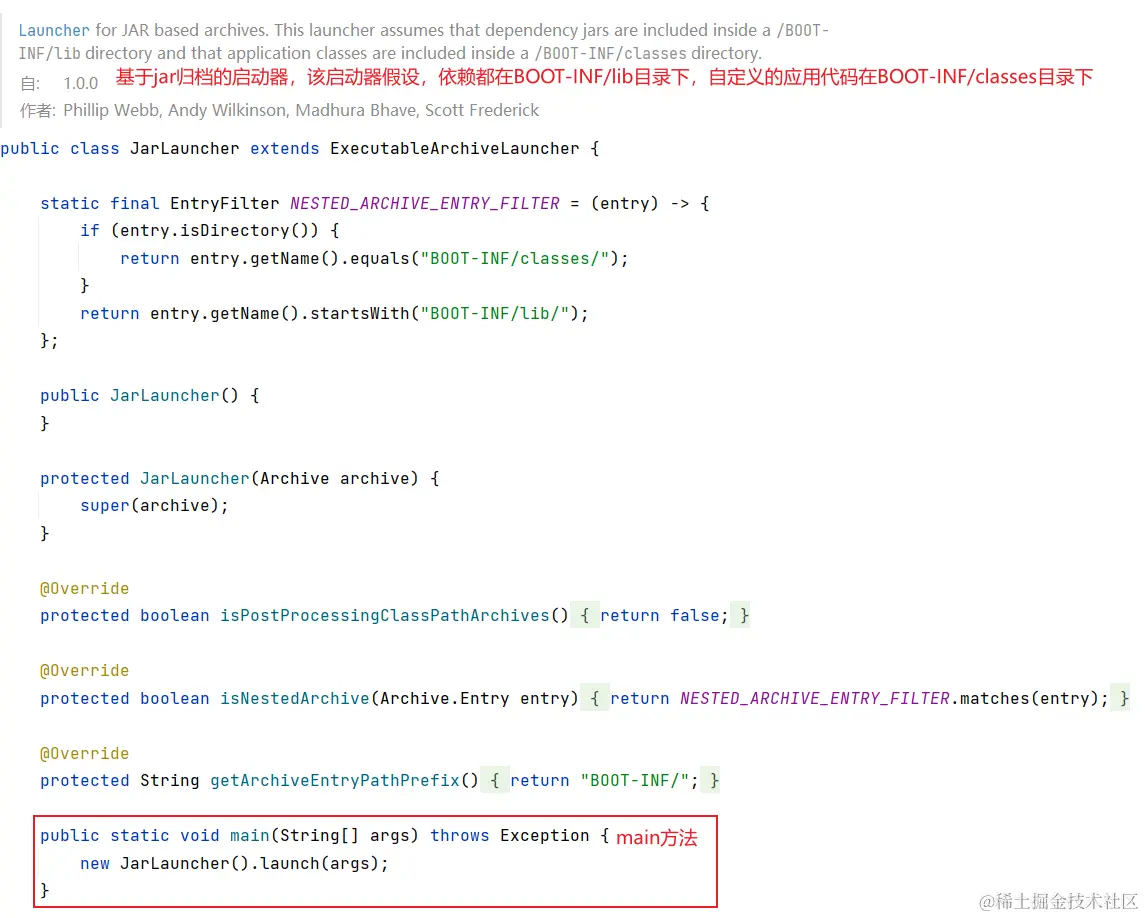Click the String[] args parameter
This screenshot has width=1145, height=918.
pyautogui.click(x=344, y=835)
